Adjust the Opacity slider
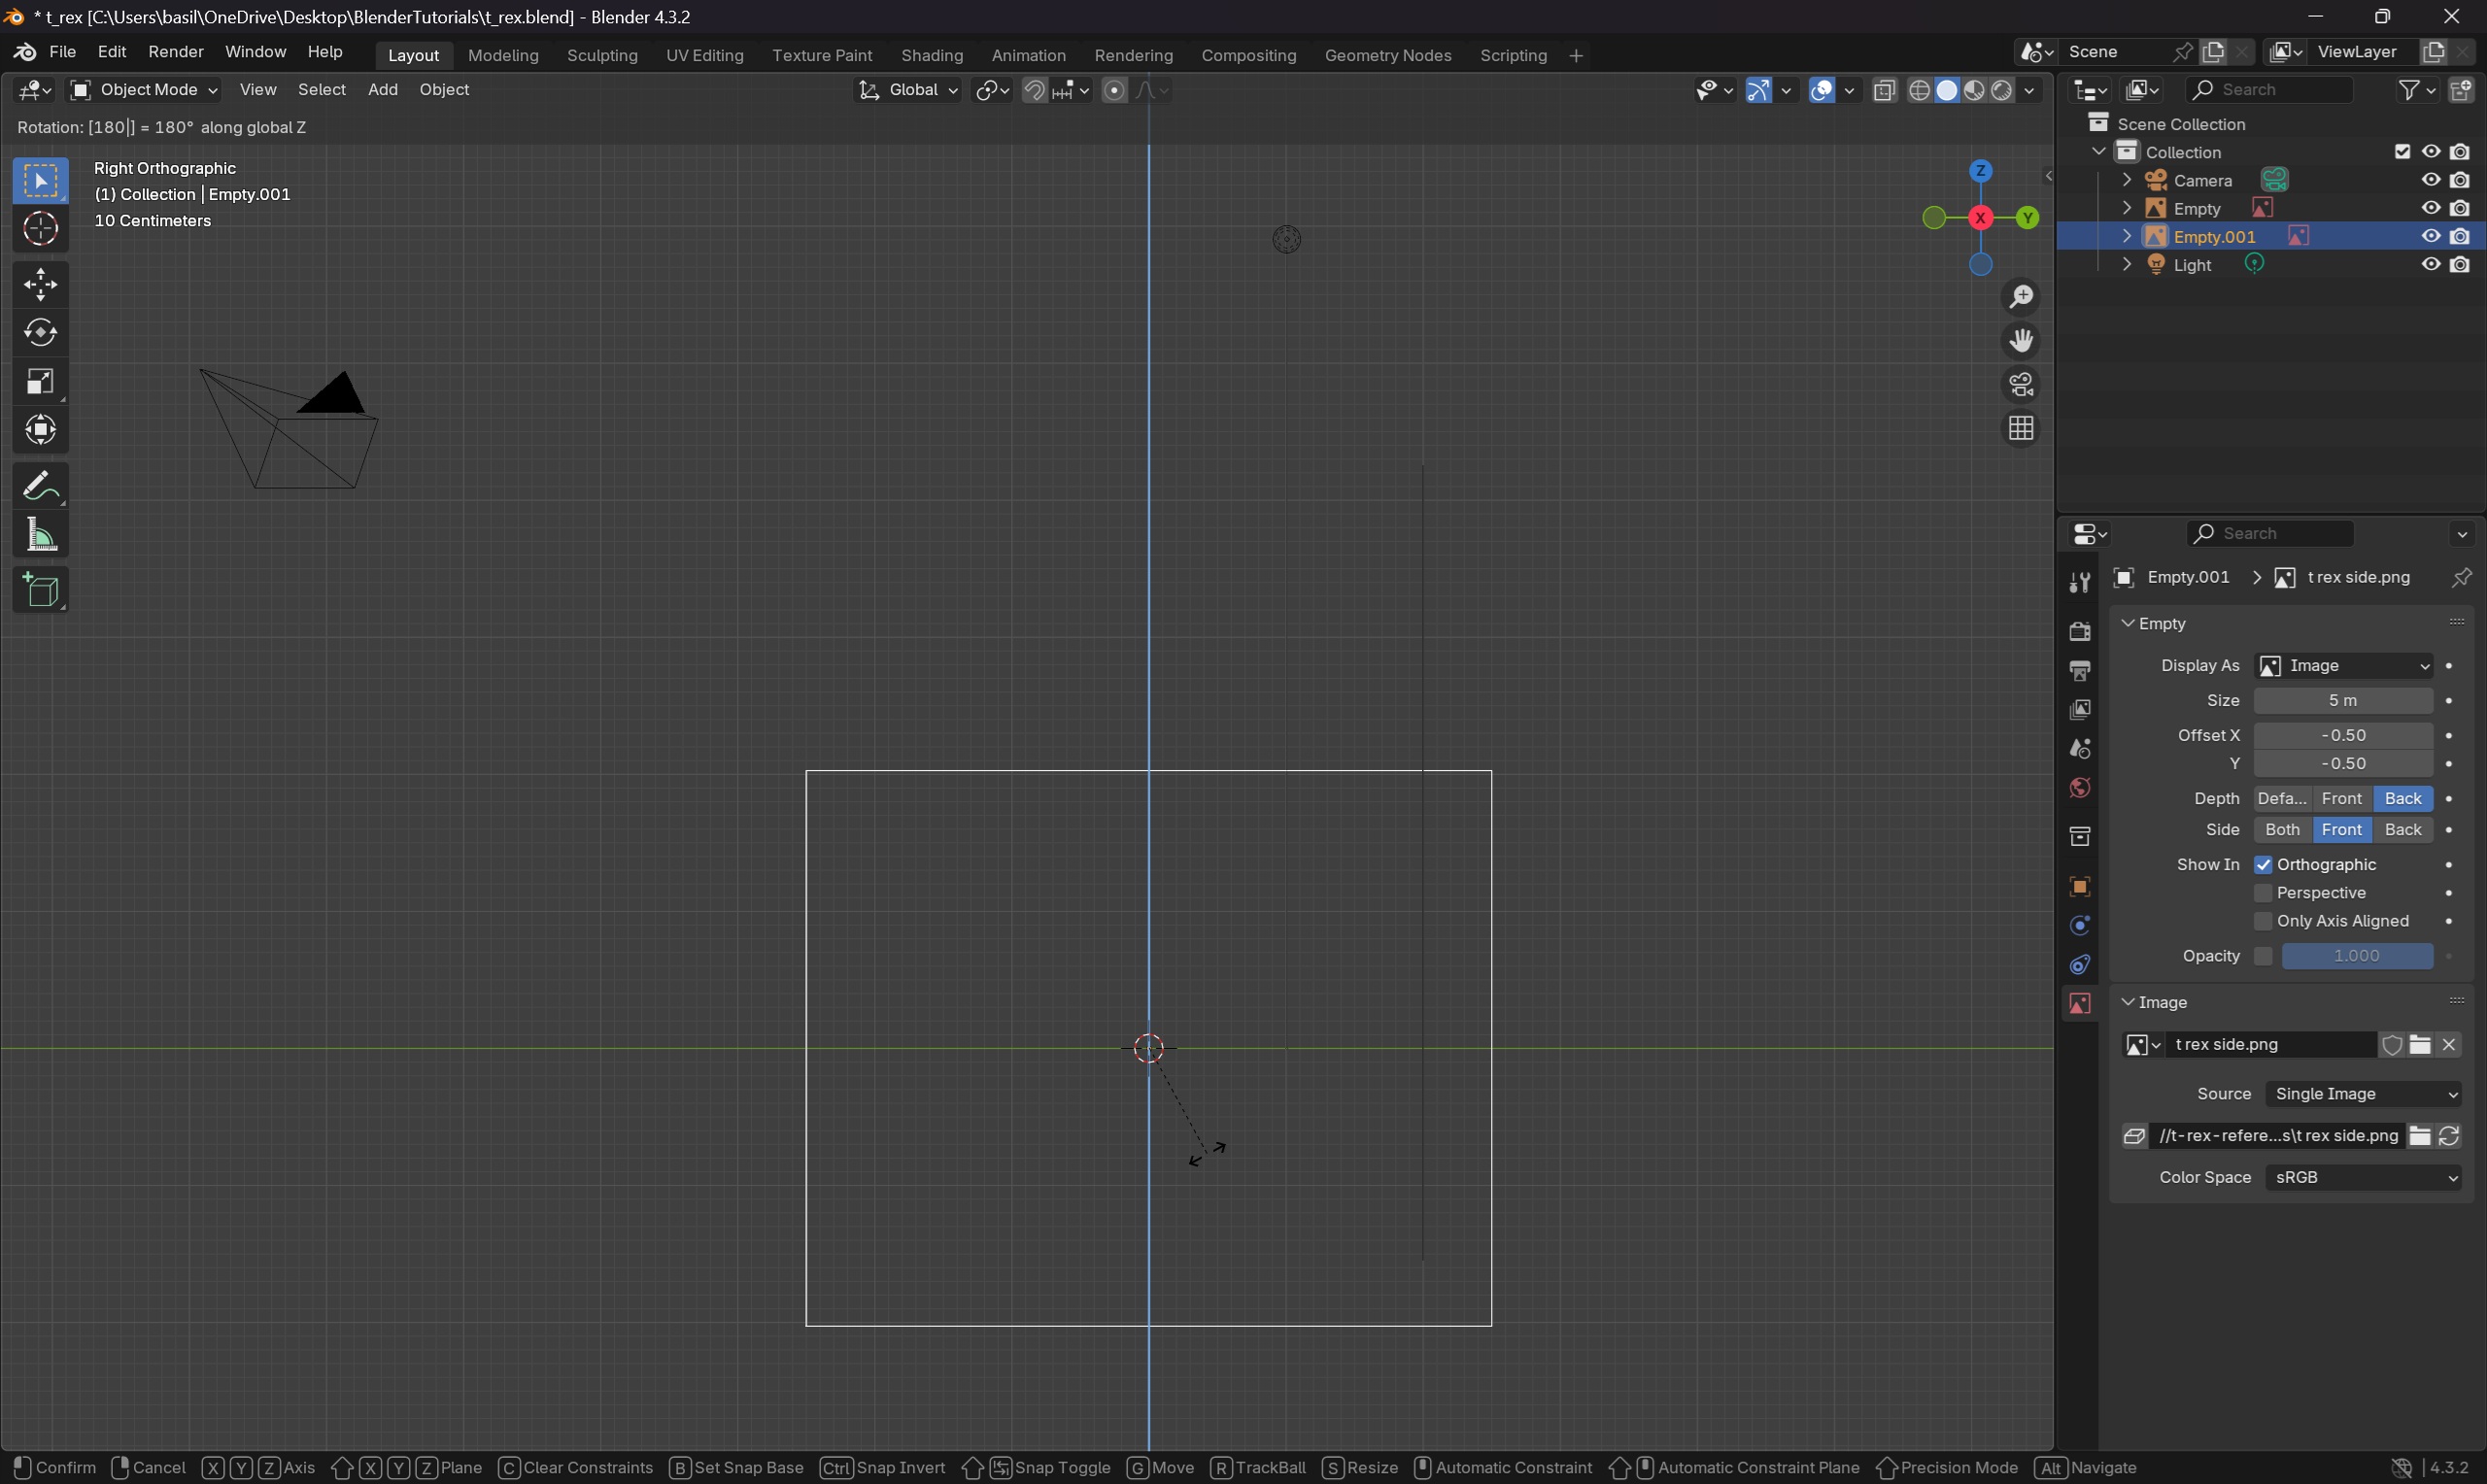 2356,956
